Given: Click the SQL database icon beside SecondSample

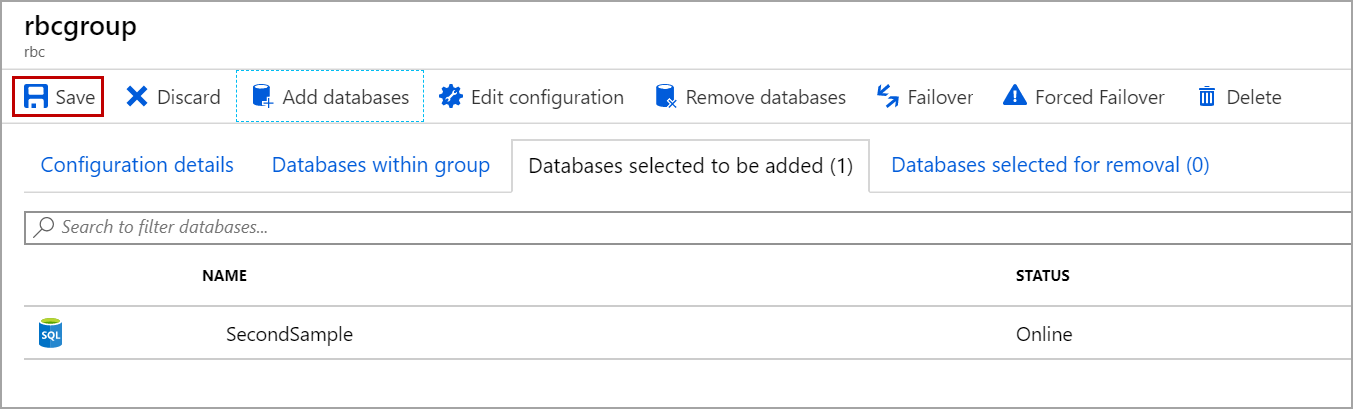Looking at the screenshot, I should 49,334.
